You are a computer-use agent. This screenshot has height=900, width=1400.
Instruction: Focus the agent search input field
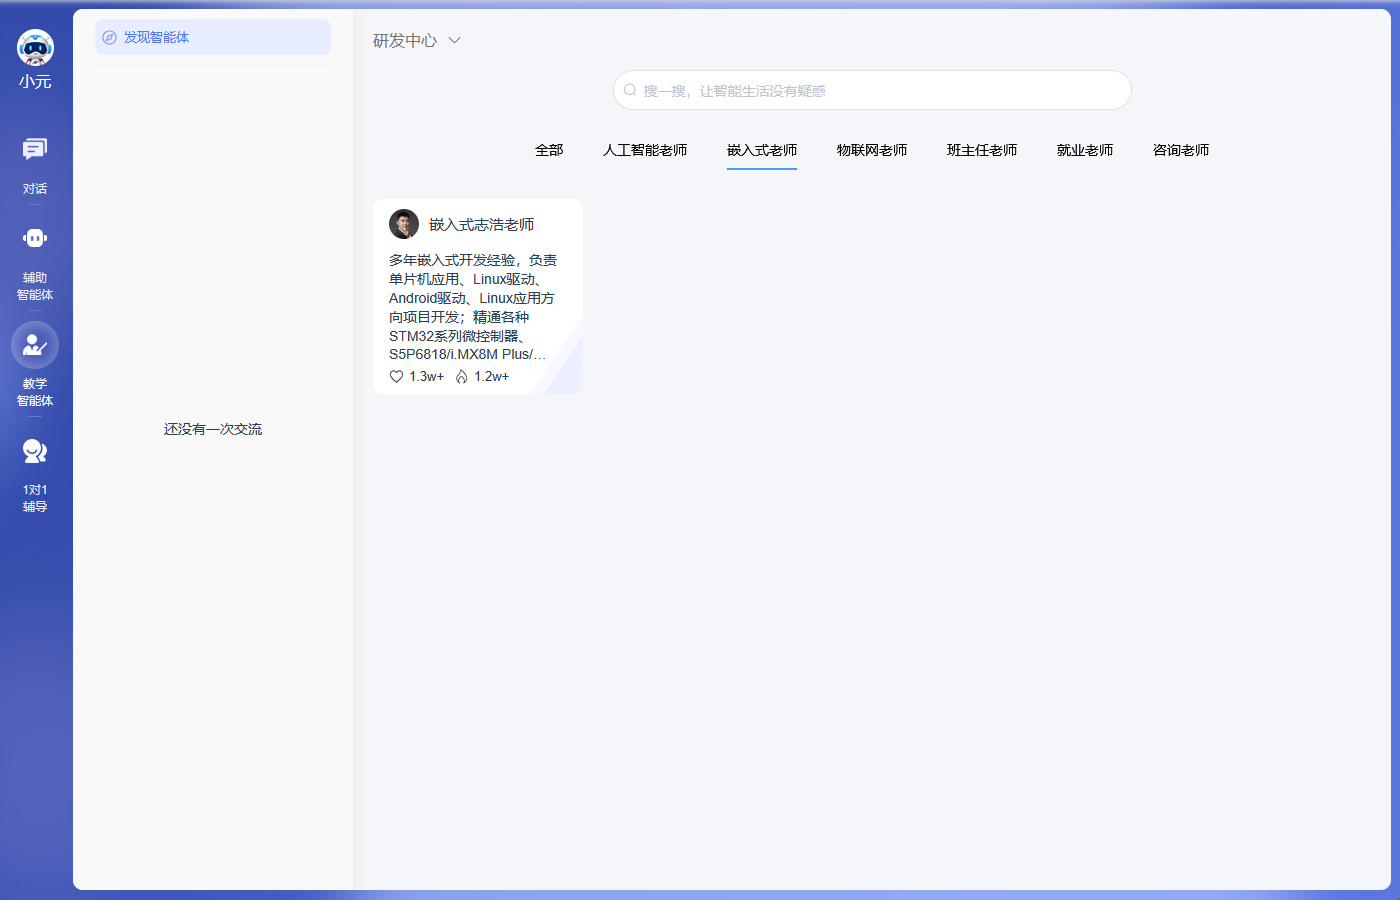pyautogui.click(x=880, y=90)
